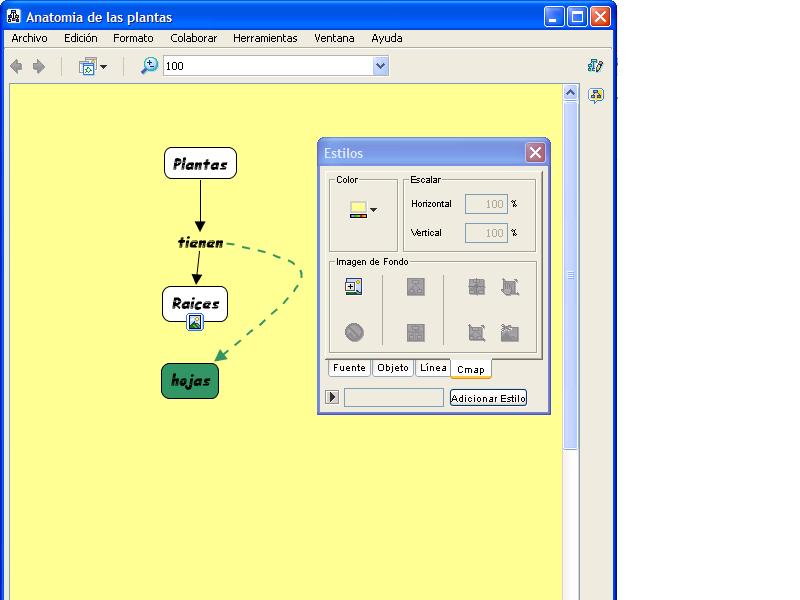This screenshot has width=800, height=600.
Task: Open the view options toolbar dropdown
Action: click(93, 67)
